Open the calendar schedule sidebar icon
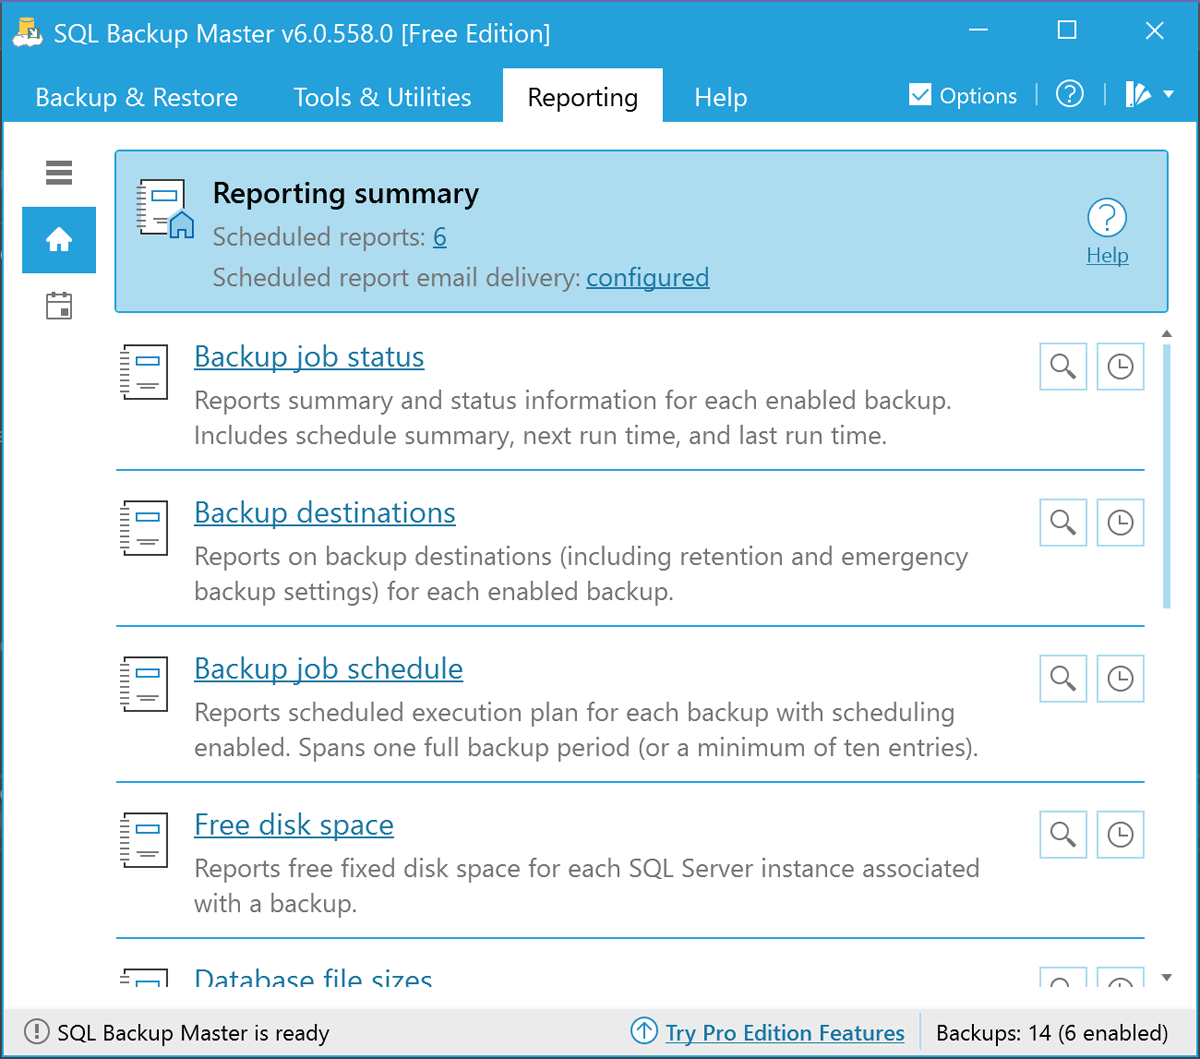The width and height of the screenshot is (1200, 1059). pyautogui.click(x=59, y=306)
